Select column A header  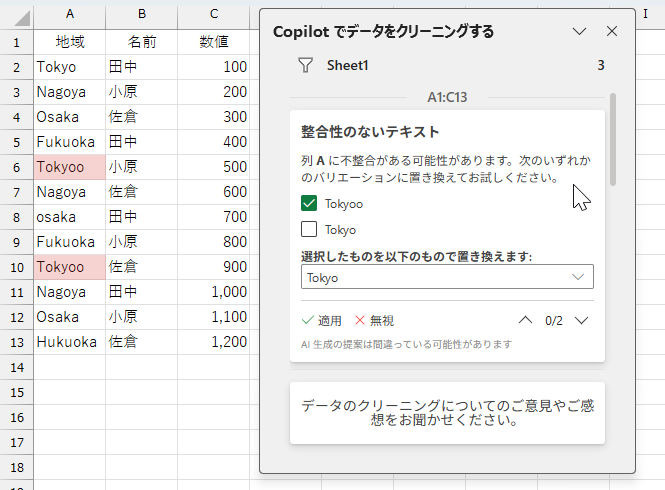pos(70,14)
